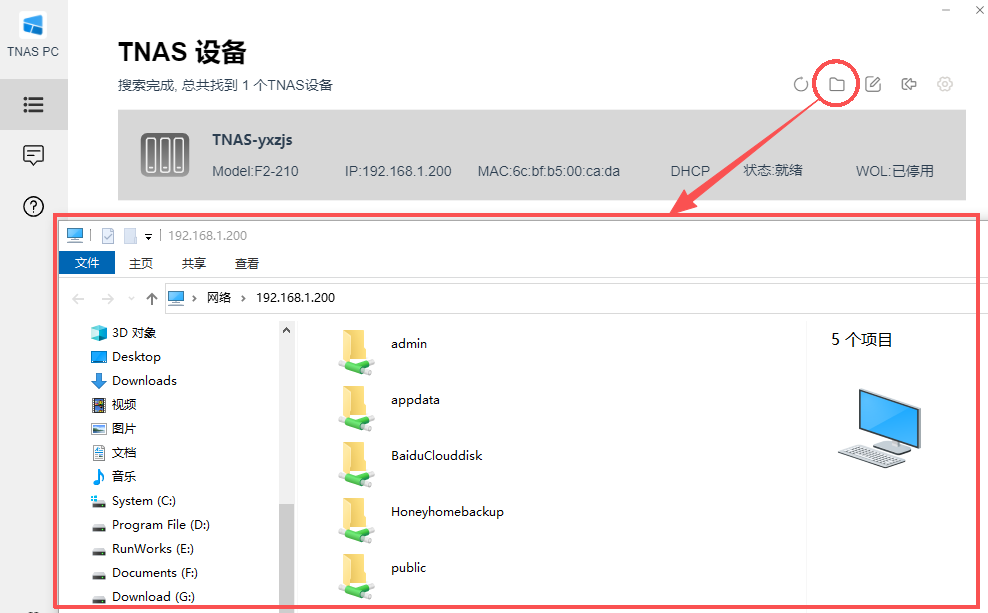
Task: Click the WOL:已停用 status text
Action: tap(895, 171)
